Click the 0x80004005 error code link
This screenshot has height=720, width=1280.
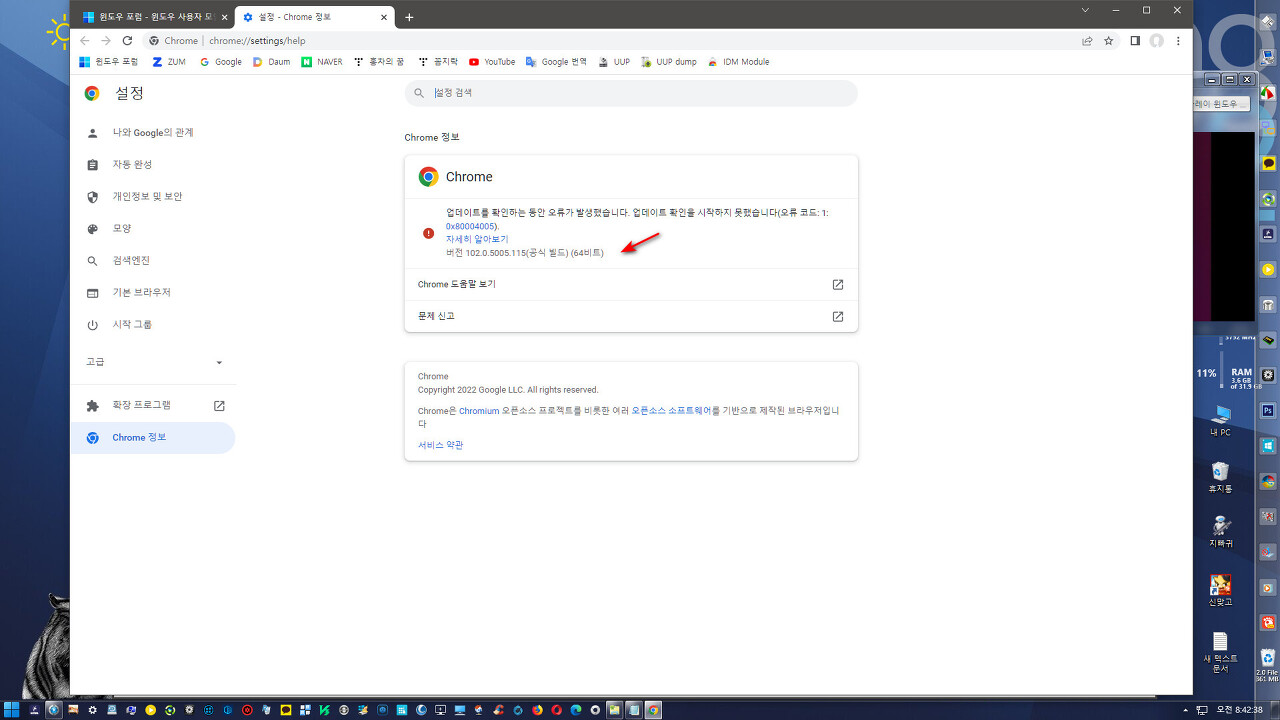click(x=470, y=227)
